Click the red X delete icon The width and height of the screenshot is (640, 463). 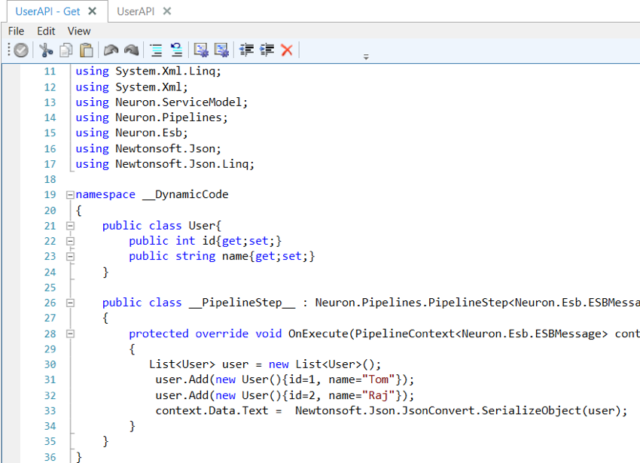pyautogui.click(x=287, y=50)
